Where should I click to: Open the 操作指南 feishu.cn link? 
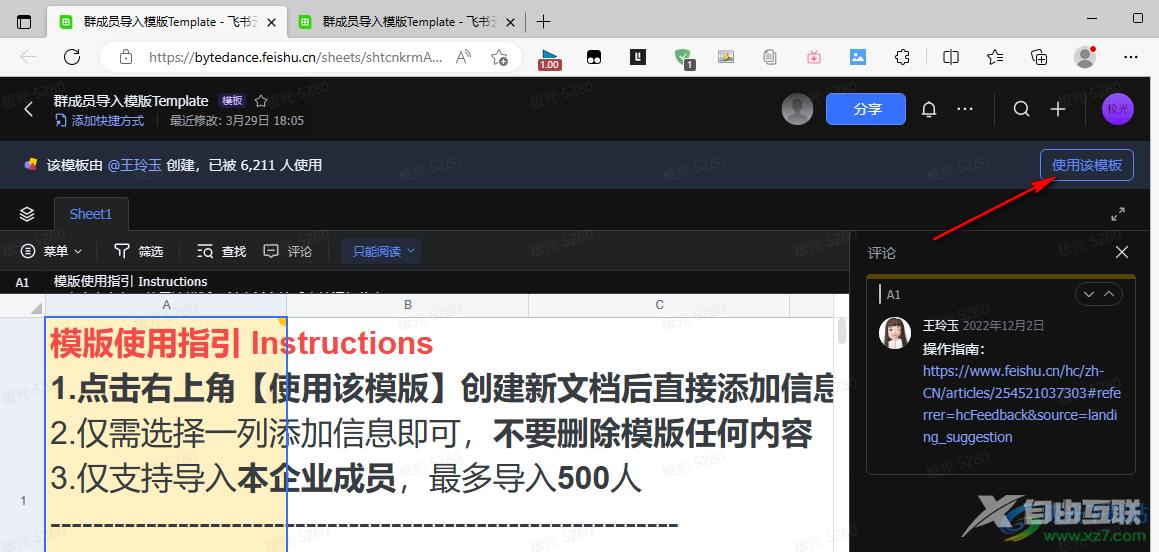(1020, 403)
